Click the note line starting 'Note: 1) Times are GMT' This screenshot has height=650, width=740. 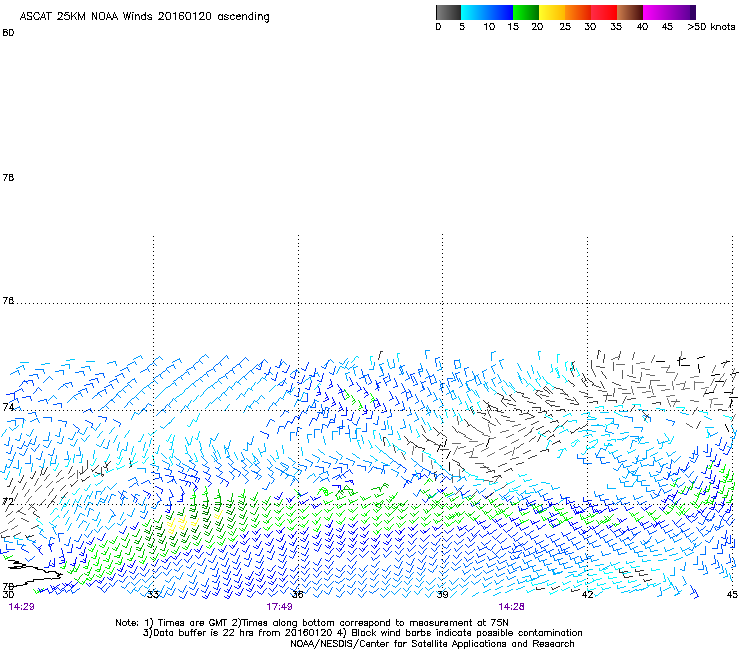click(x=312, y=623)
